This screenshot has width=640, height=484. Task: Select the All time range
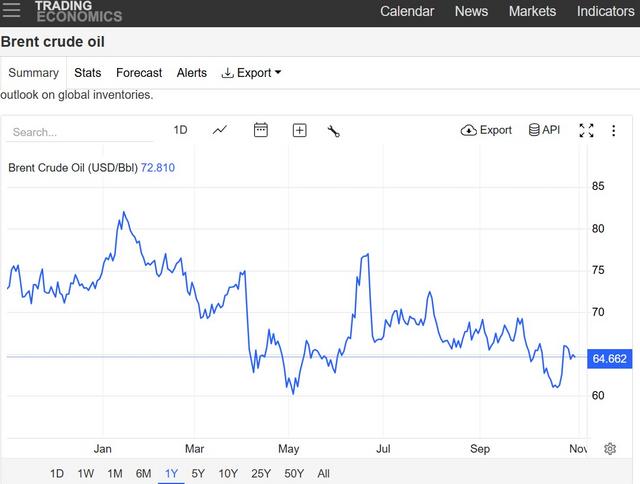tap(323, 473)
